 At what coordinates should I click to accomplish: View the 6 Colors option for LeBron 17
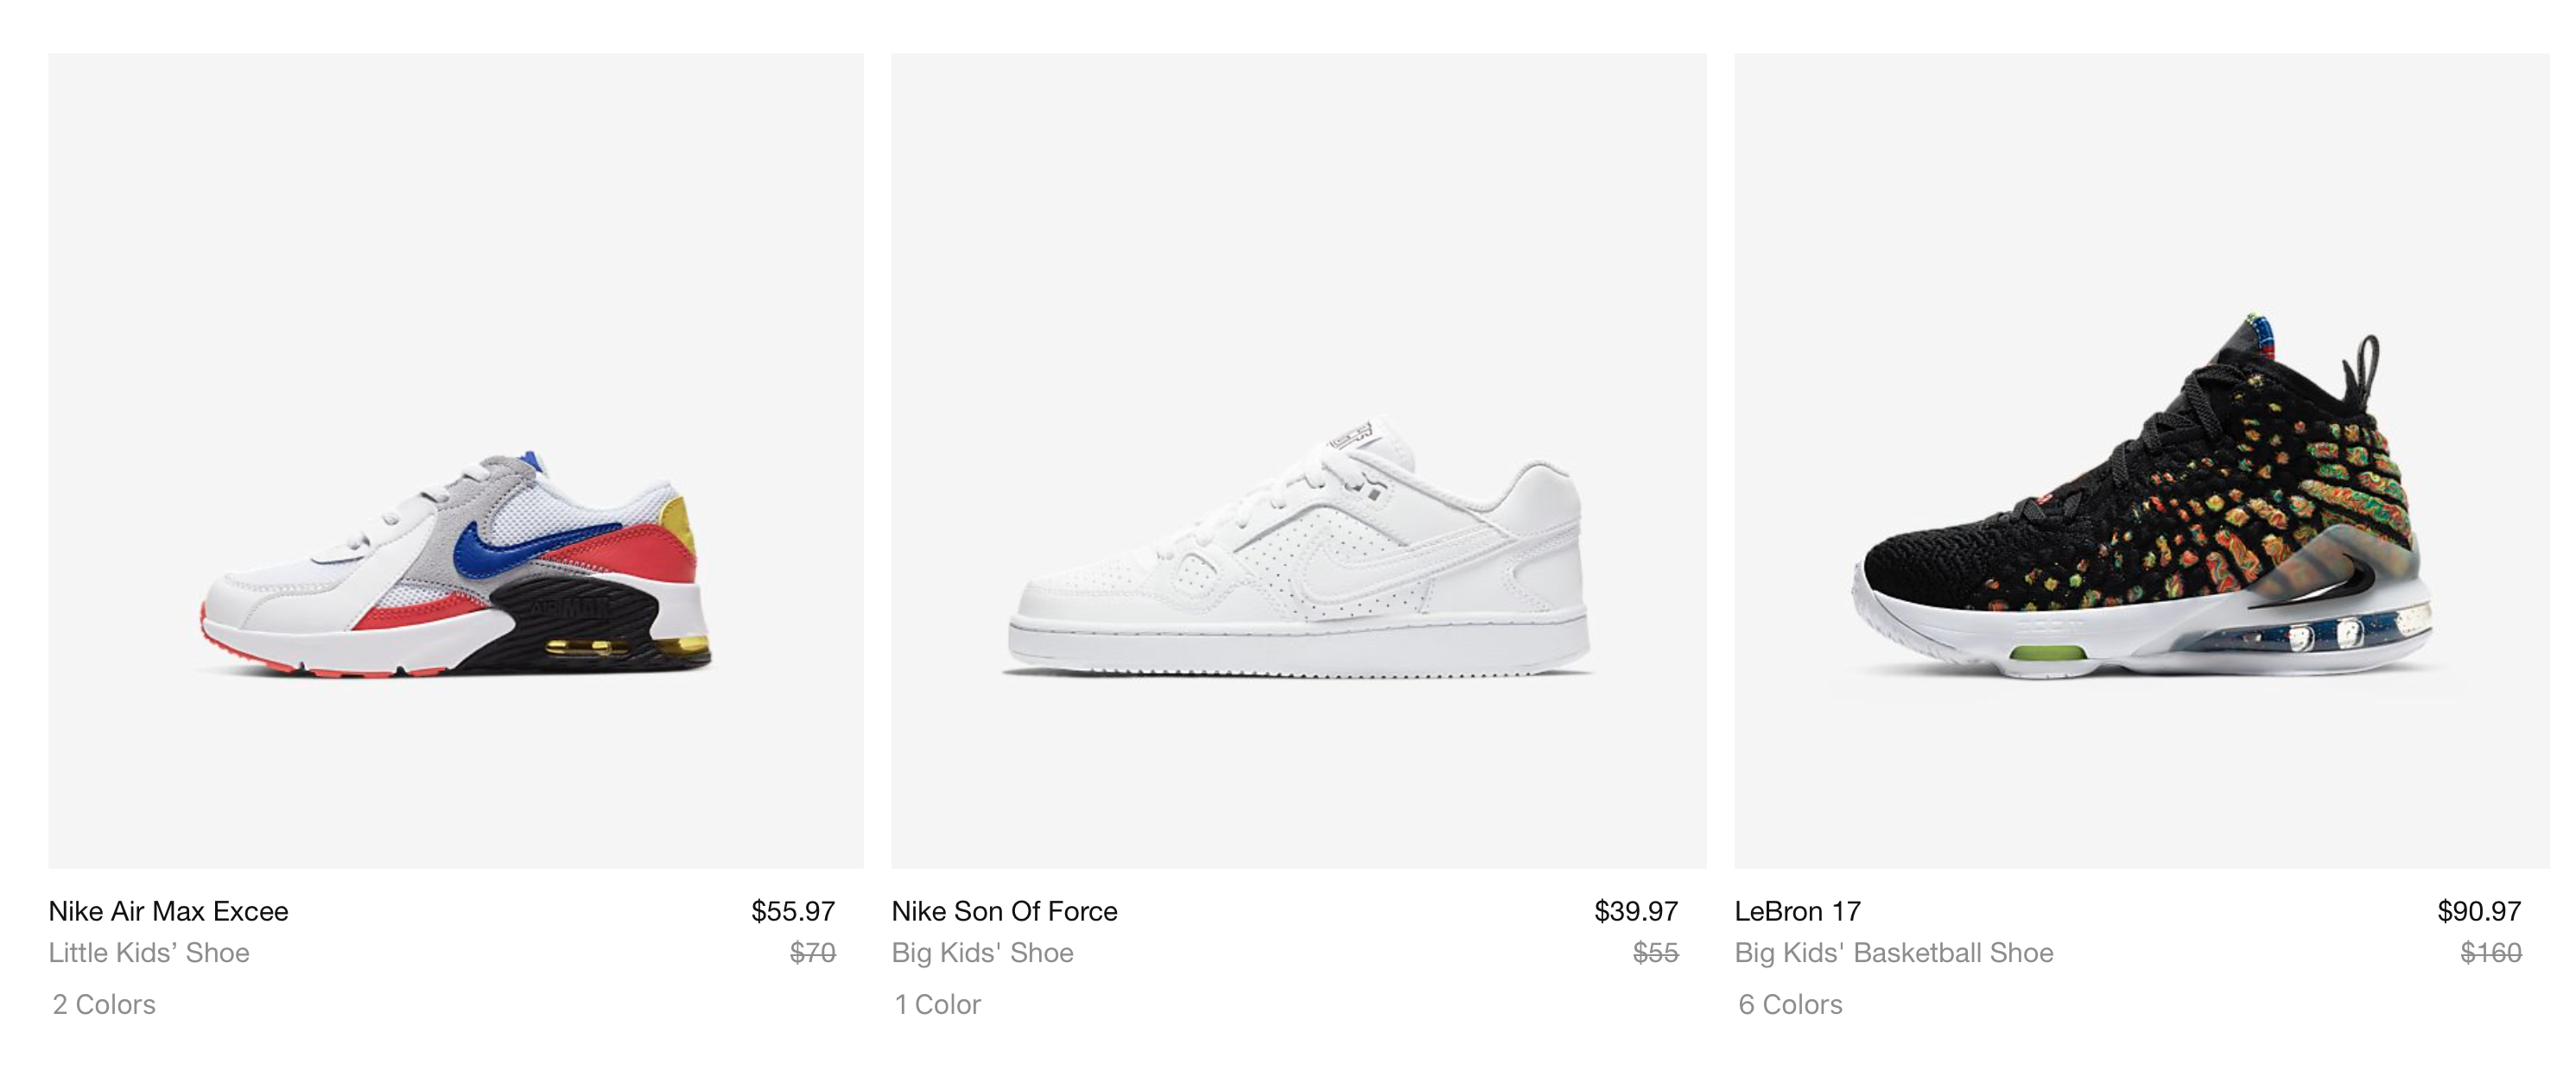(1790, 1004)
